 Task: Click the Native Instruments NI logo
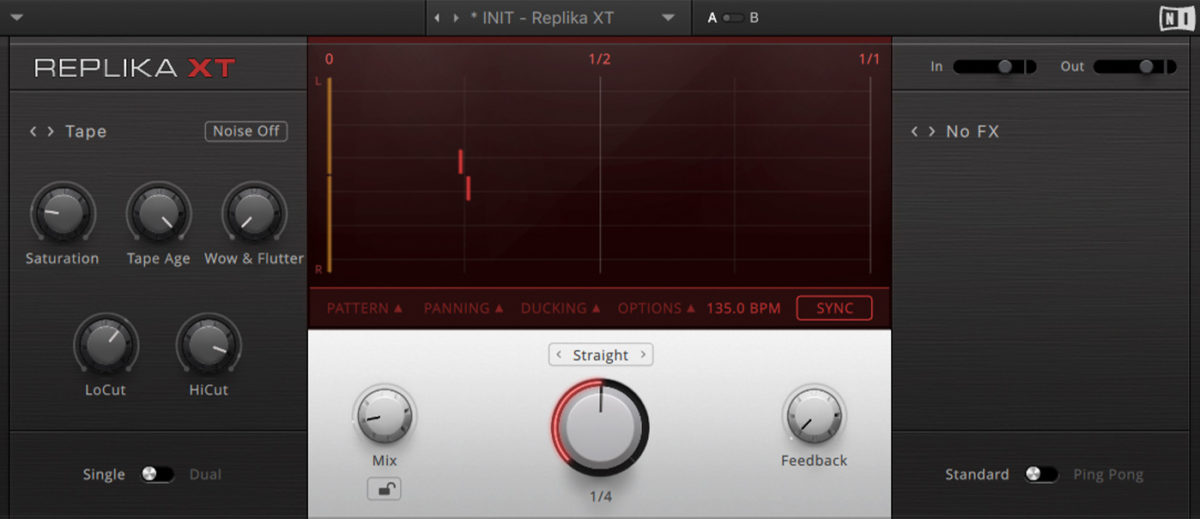tap(1175, 18)
